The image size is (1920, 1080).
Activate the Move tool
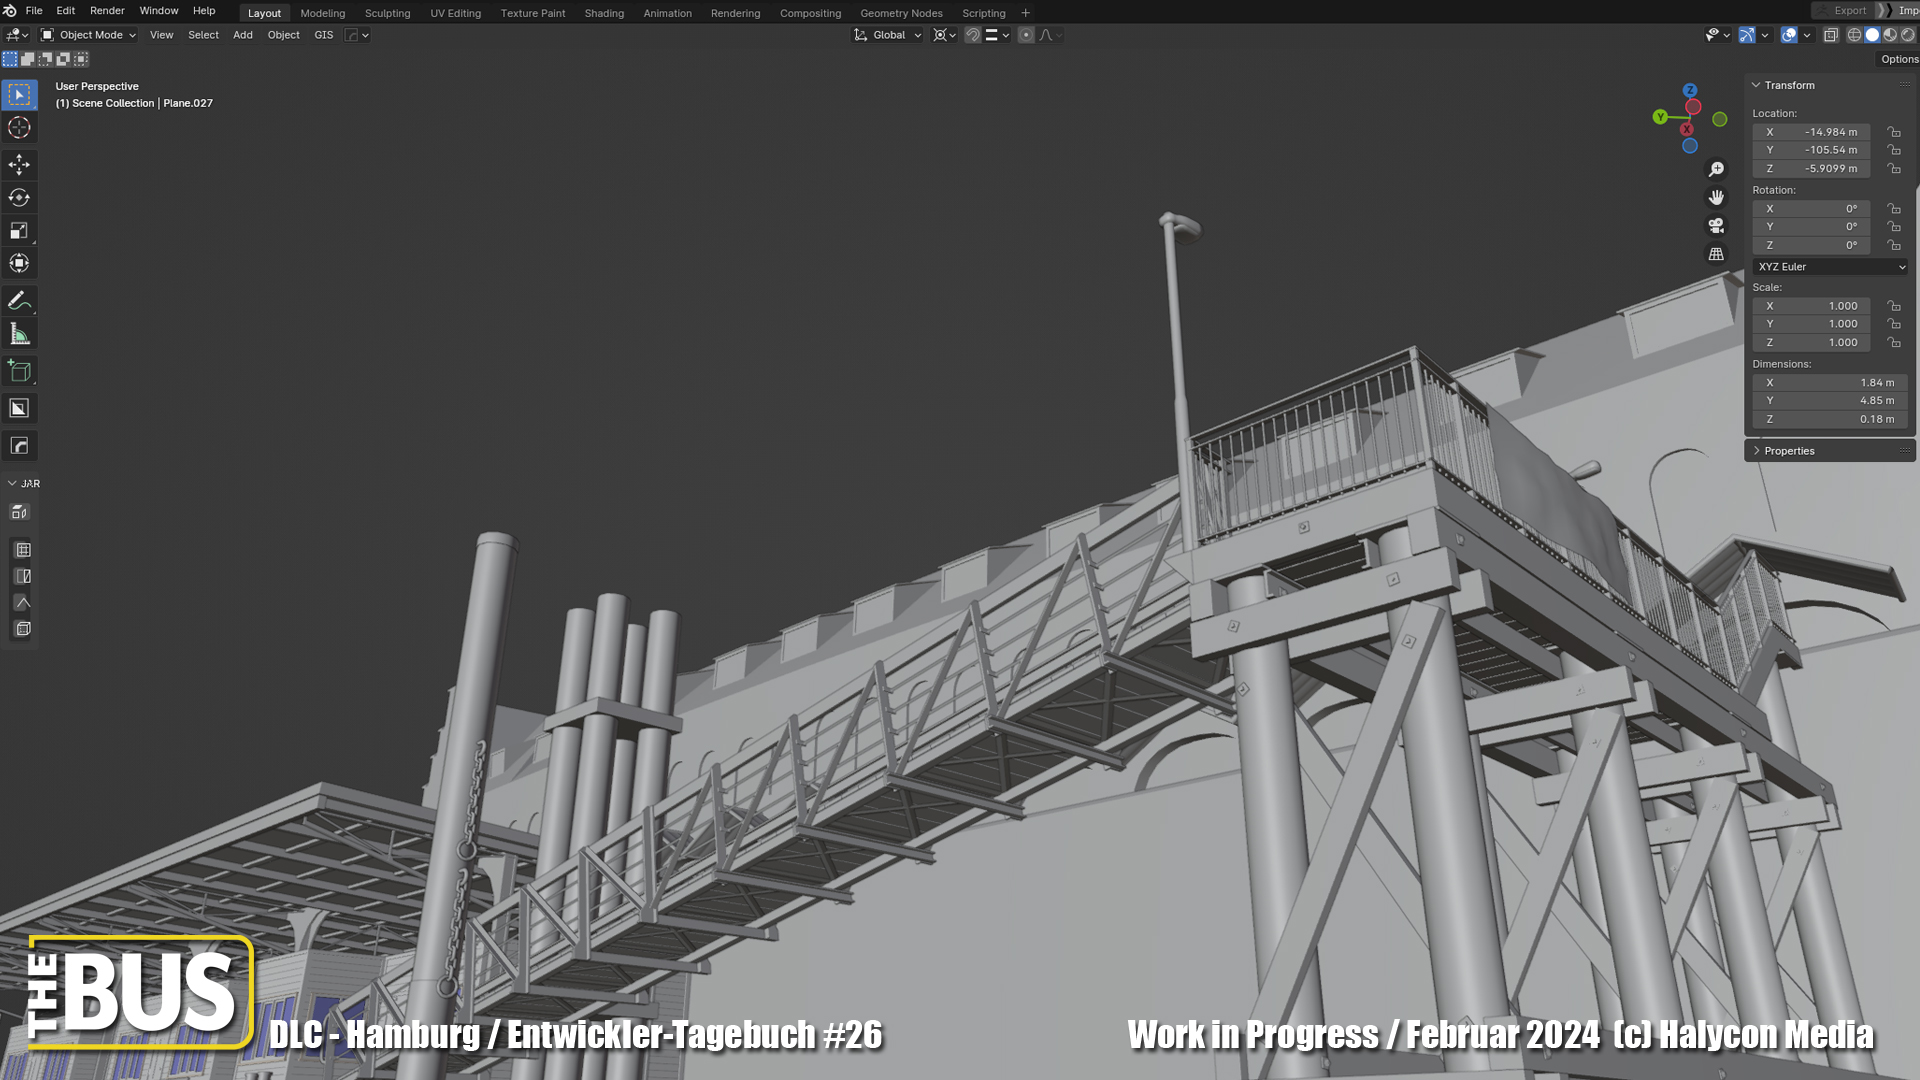19,164
